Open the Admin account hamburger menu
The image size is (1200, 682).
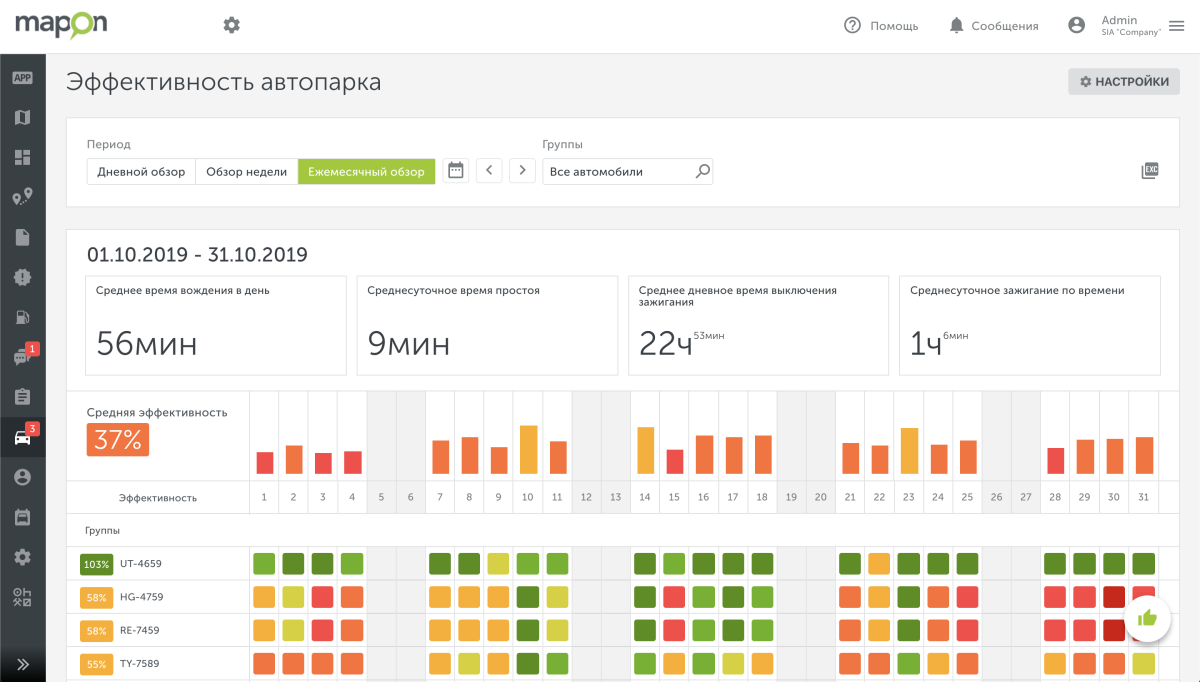[1176, 26]
